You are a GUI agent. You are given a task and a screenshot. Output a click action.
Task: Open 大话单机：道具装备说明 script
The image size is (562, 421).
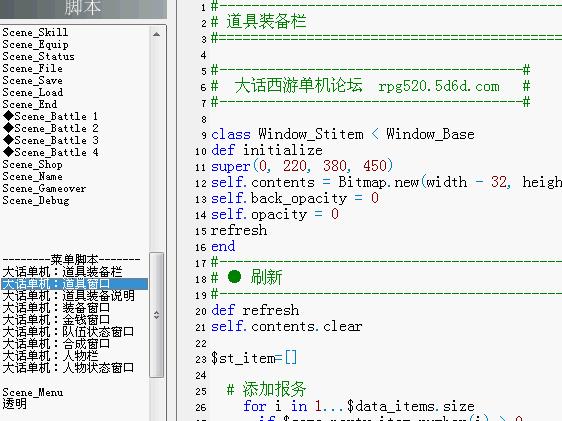68,296
